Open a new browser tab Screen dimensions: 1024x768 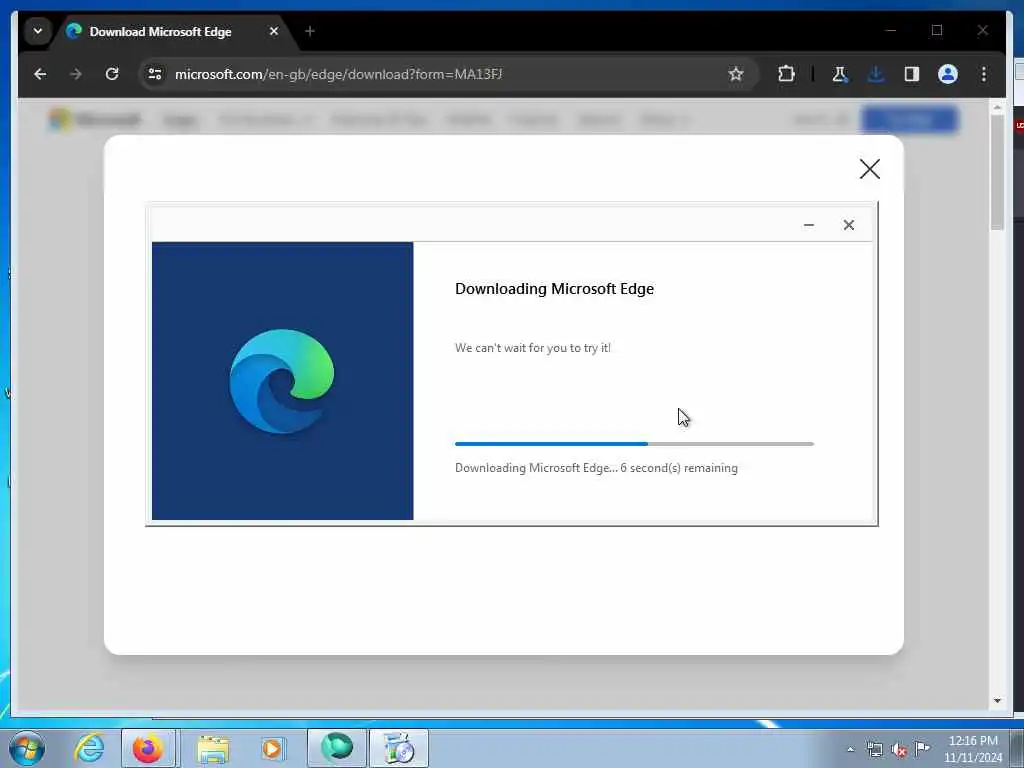[x=310, y=31]
